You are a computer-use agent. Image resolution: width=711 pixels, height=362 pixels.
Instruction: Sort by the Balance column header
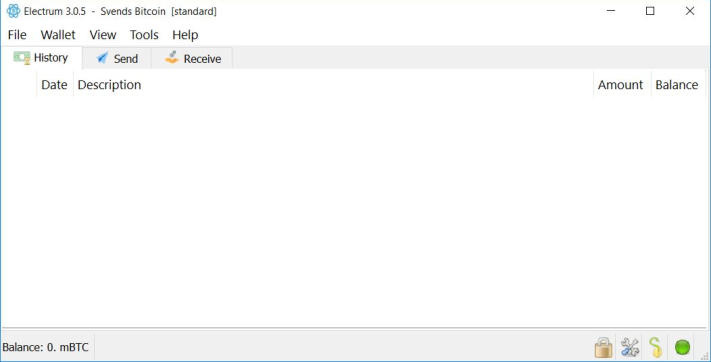point(678,85)
